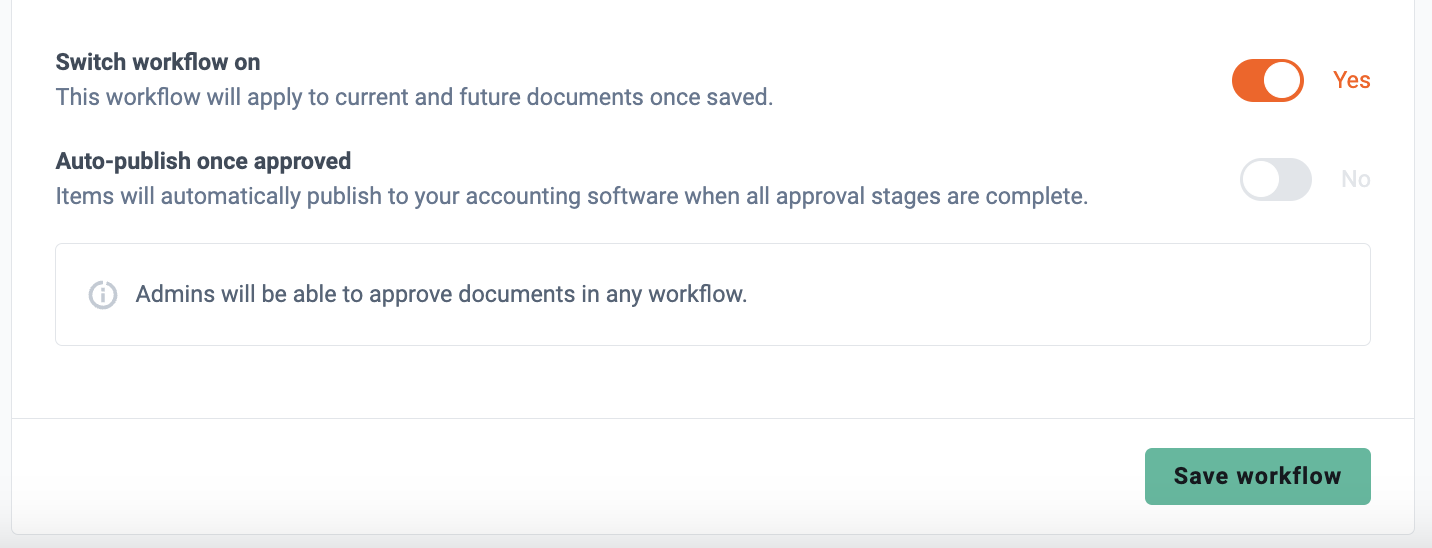The image size is (1432, 548).
Task: Click the 'This workflow will apply' description
Action: point(415,98)
